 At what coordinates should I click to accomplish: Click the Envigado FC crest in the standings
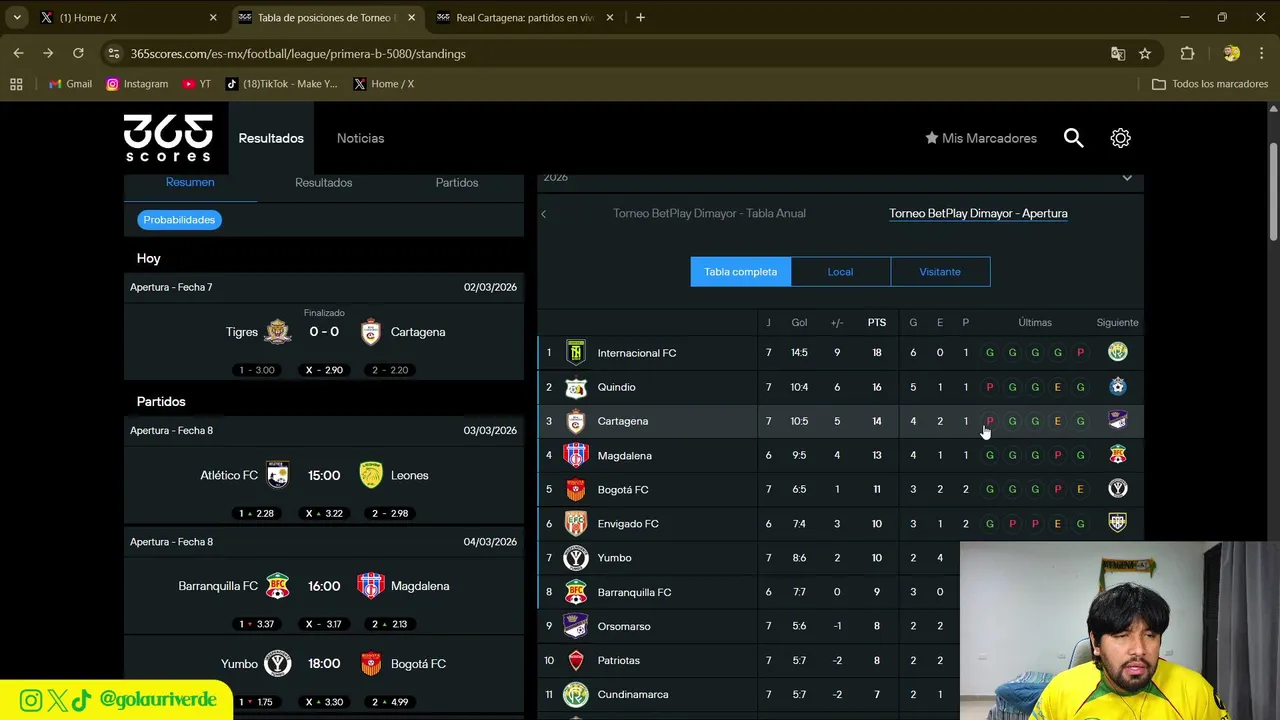click(576, 523)
